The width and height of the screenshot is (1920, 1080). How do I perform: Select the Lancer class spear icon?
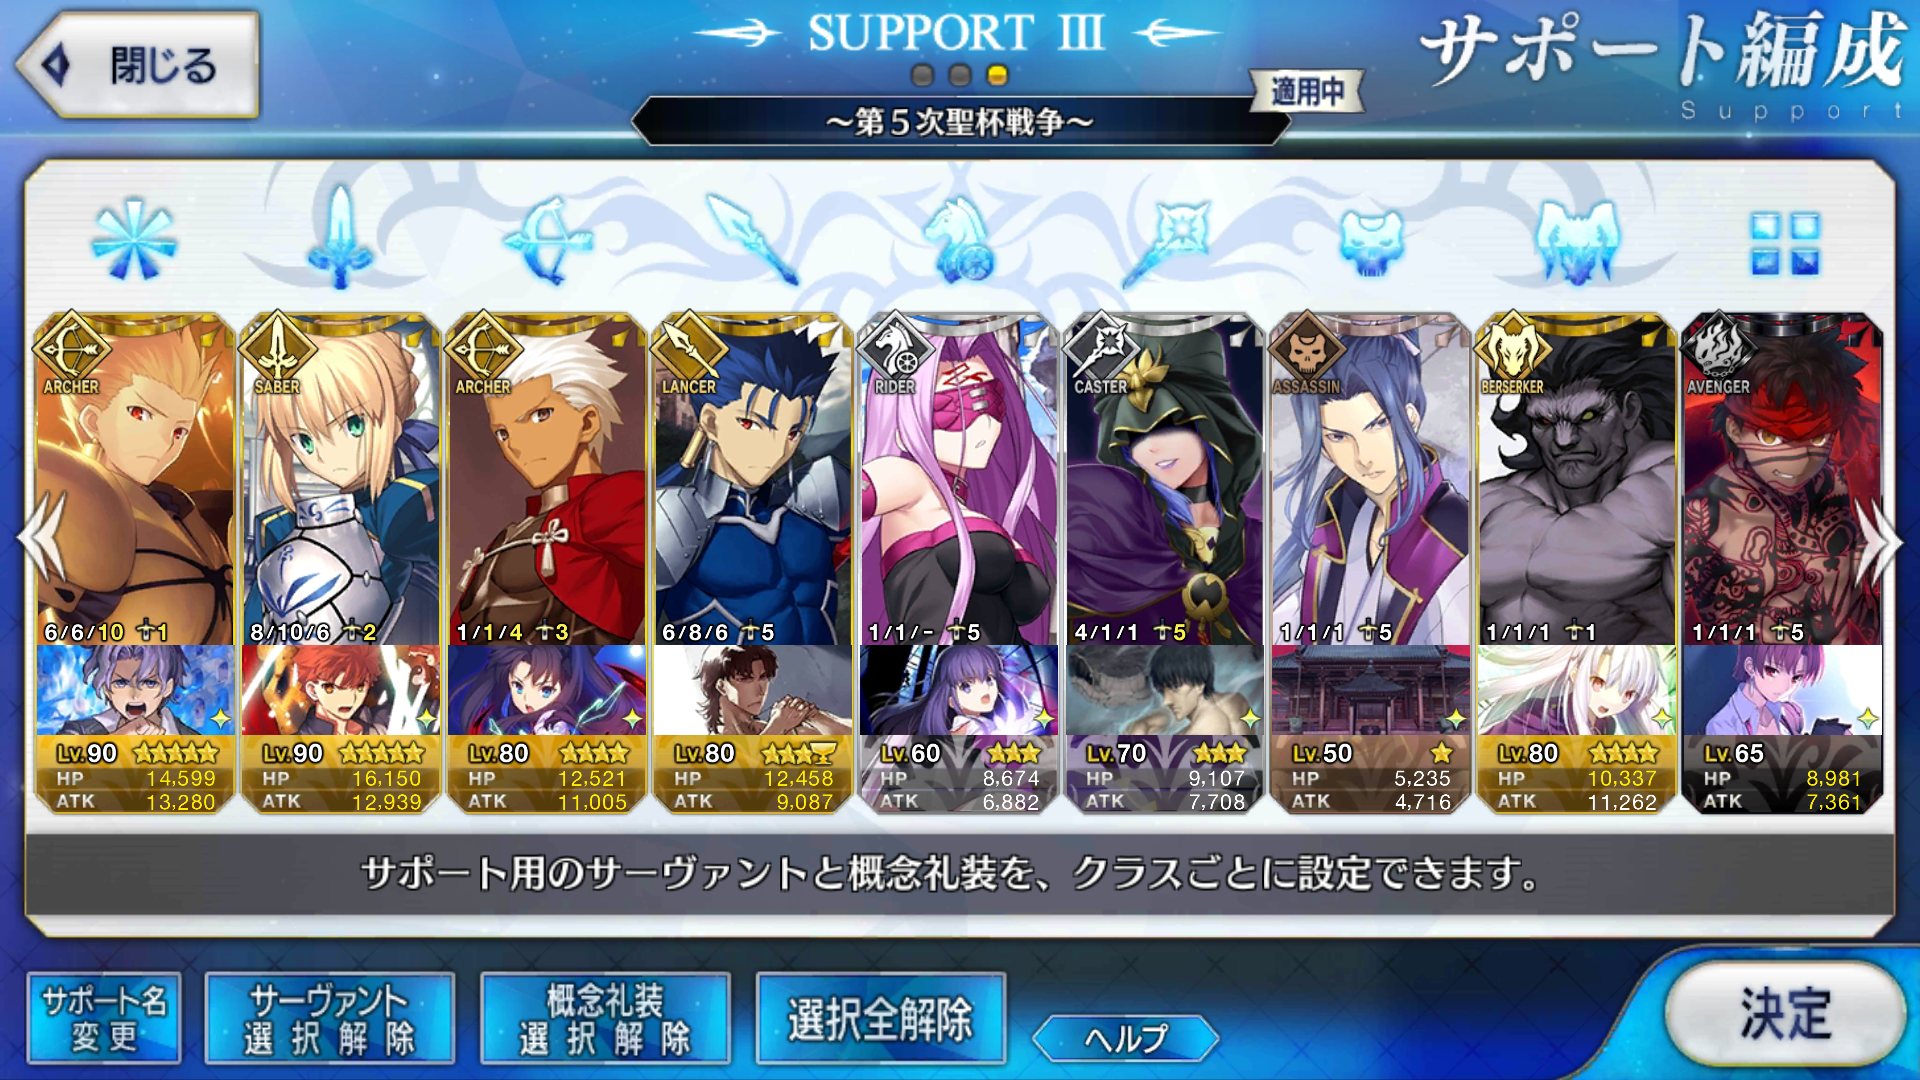(x=752, y=240)
